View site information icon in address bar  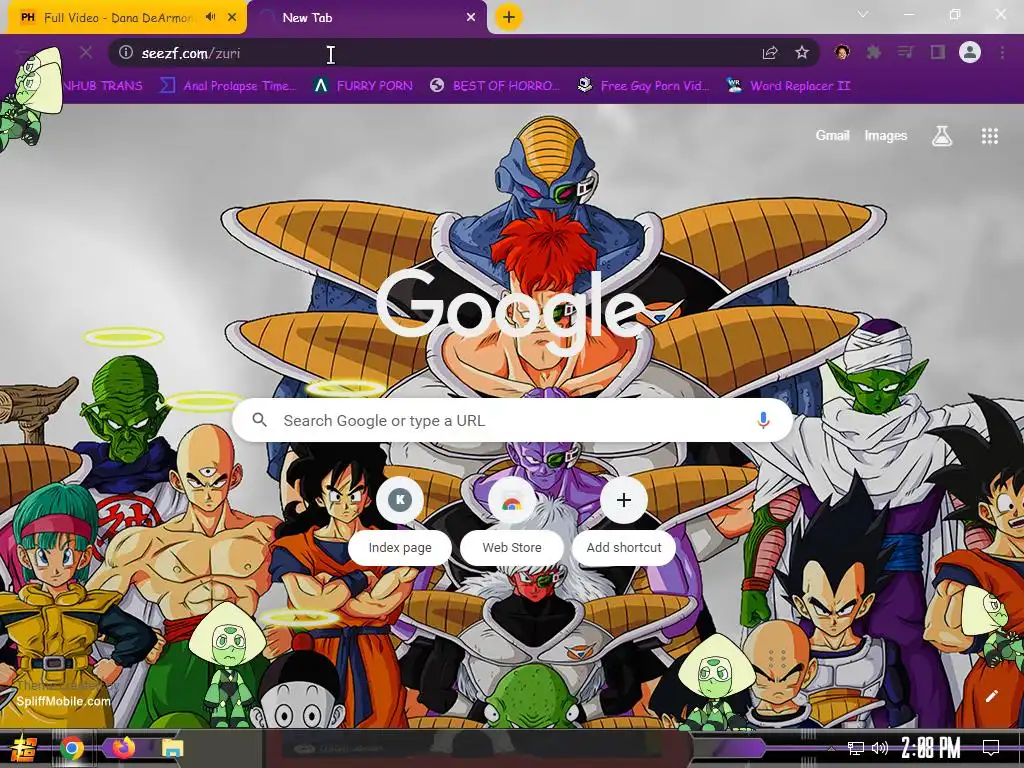[125, 53]
